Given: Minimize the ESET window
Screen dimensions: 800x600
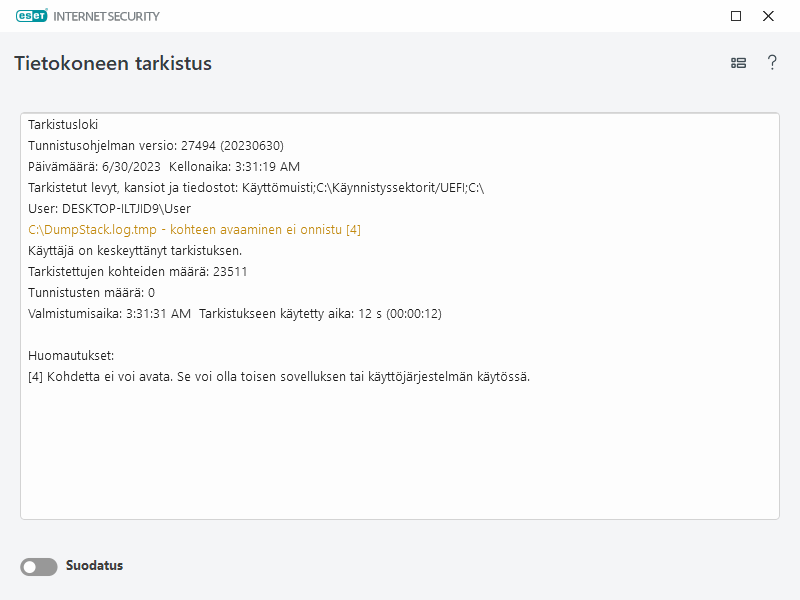Looking at the screenshot, I should (x=736, y=16).
